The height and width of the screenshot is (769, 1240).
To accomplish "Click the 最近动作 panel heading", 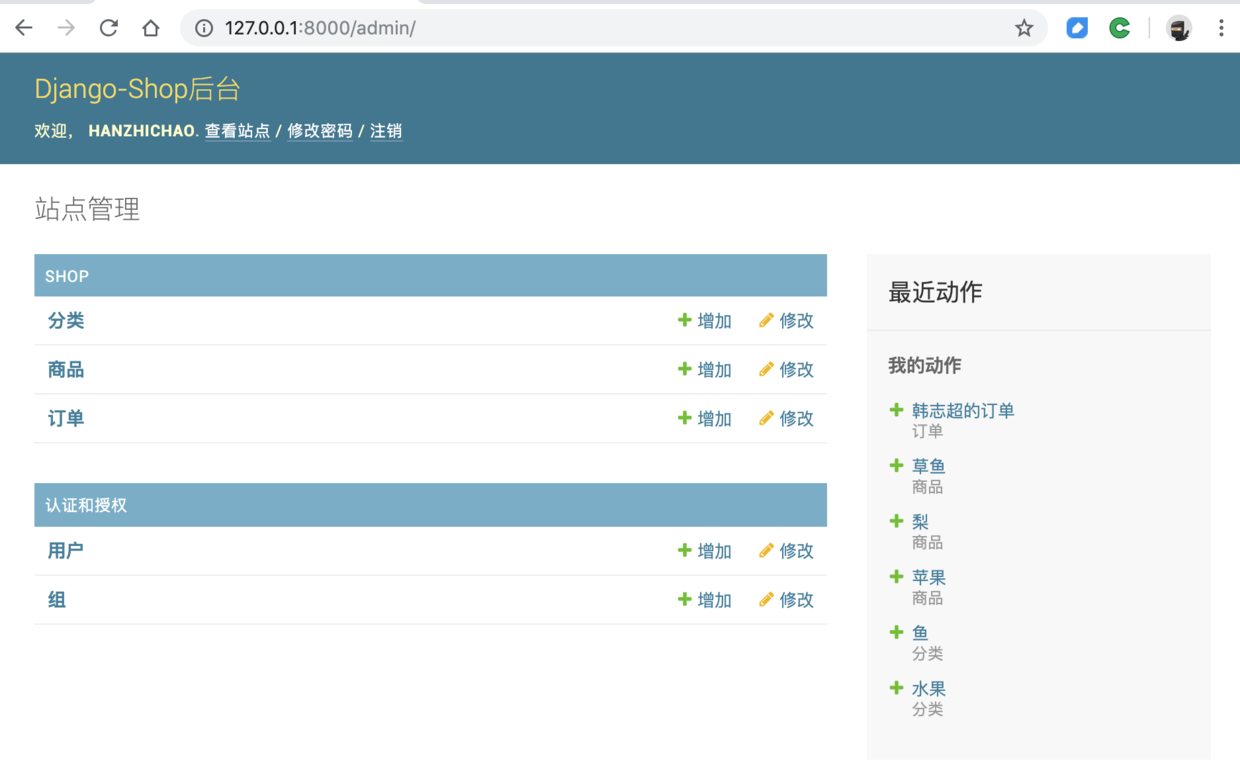I will coord(935,292).
